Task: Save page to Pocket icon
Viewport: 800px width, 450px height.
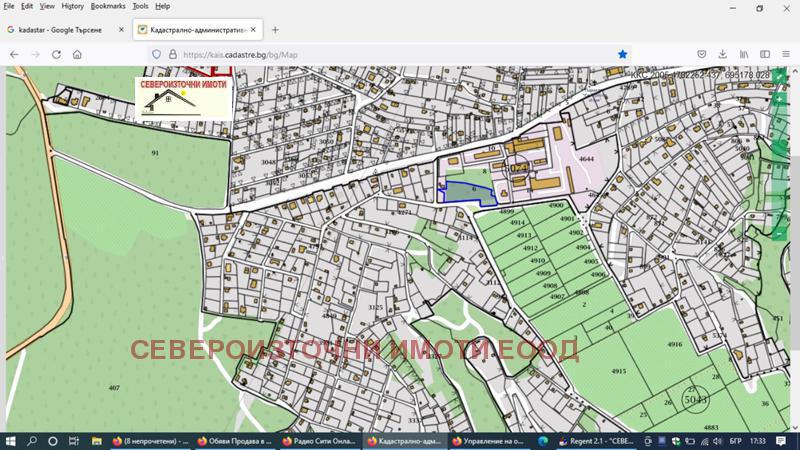Action: [x=701, y=54]
